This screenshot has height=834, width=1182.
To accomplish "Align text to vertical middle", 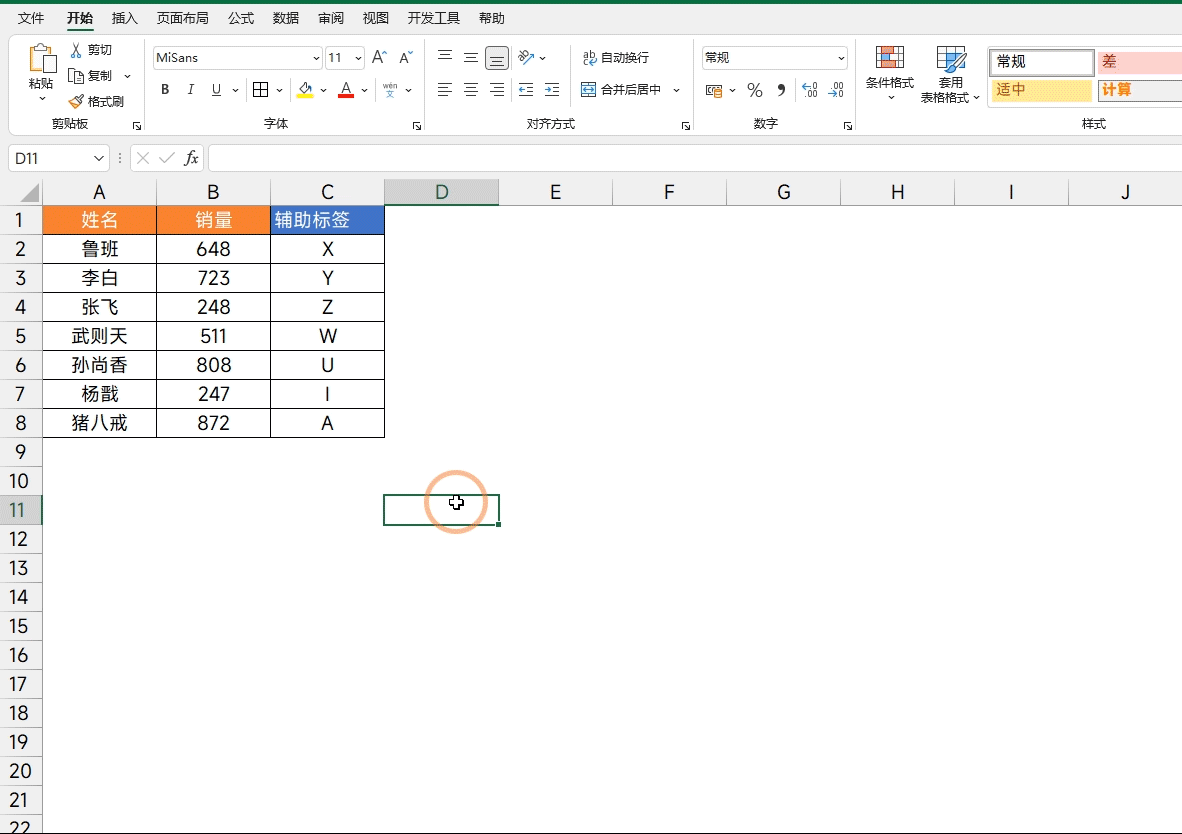I will pyautogui.click(x=470, y=57).
